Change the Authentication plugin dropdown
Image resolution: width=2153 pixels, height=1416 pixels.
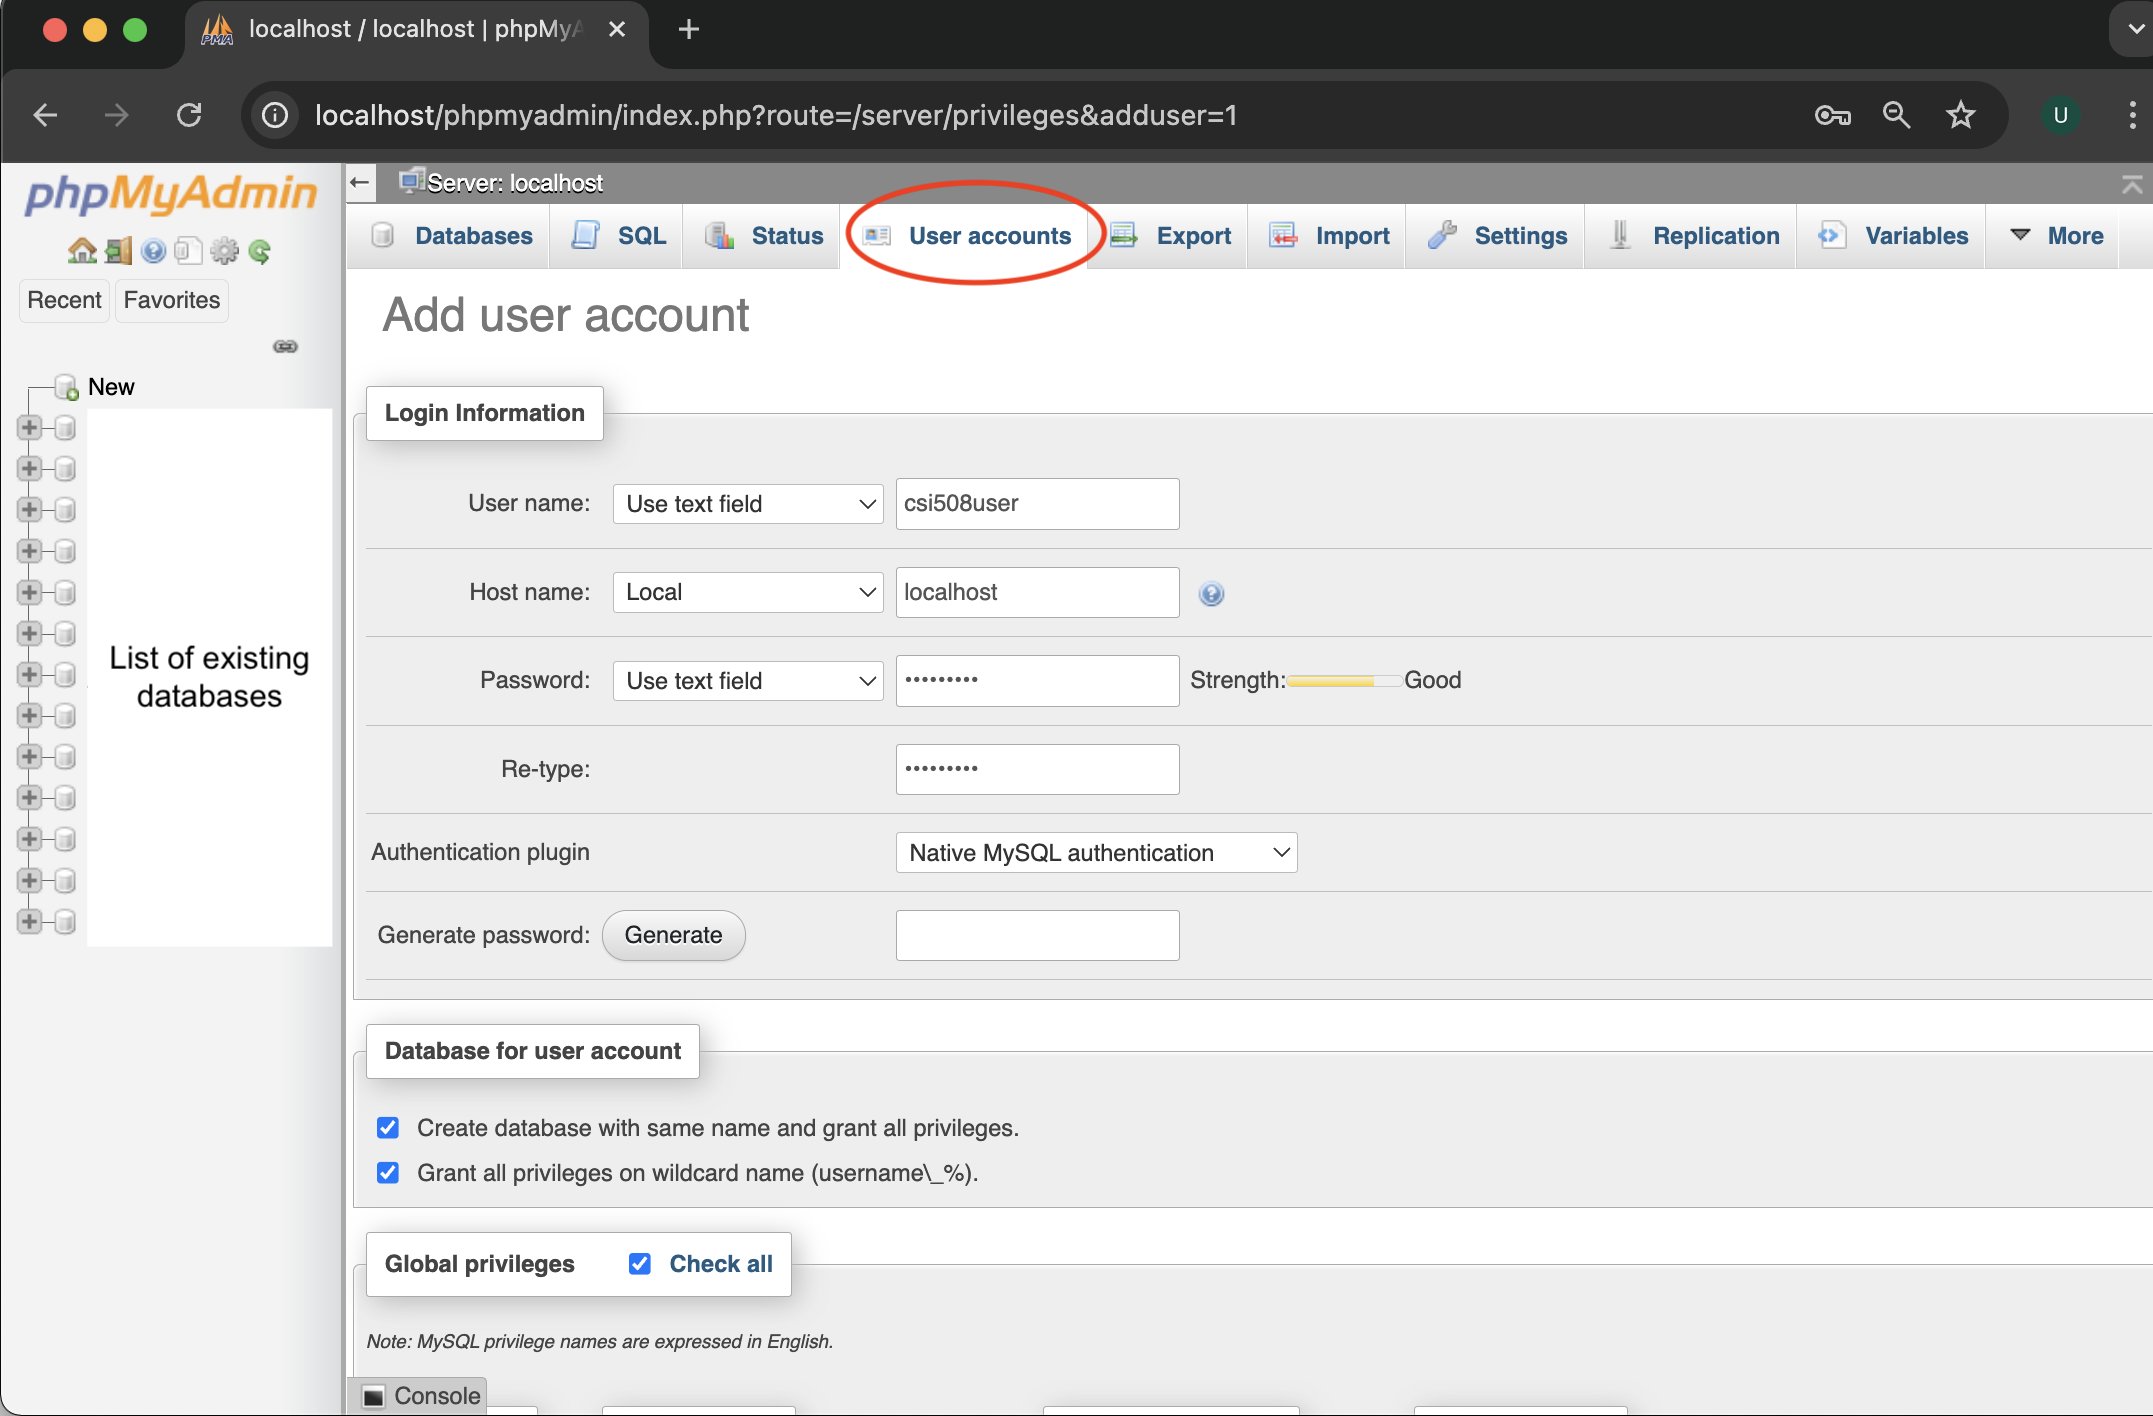(x=1095, y=852)
